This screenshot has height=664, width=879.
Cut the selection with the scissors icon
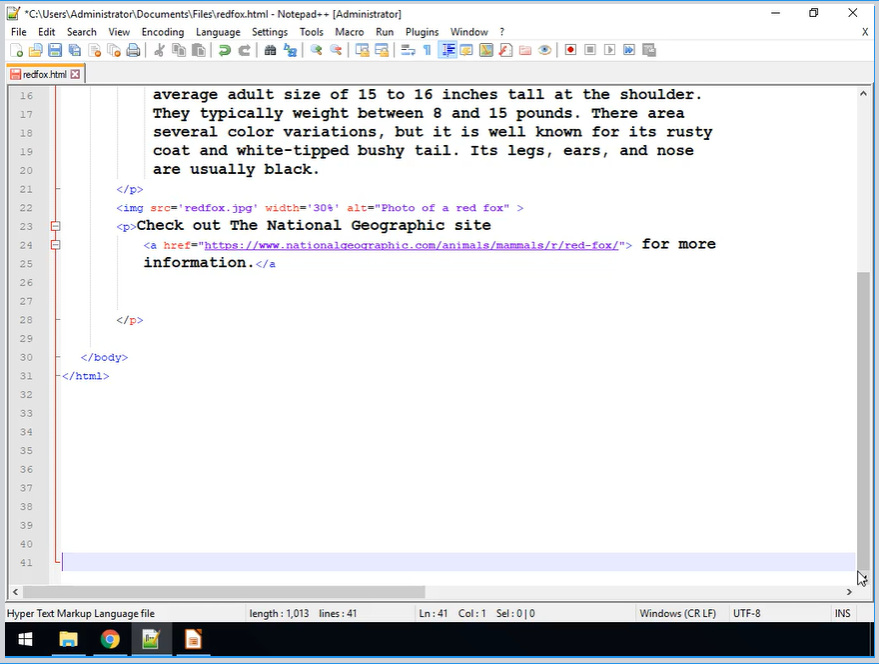[159, 50]
